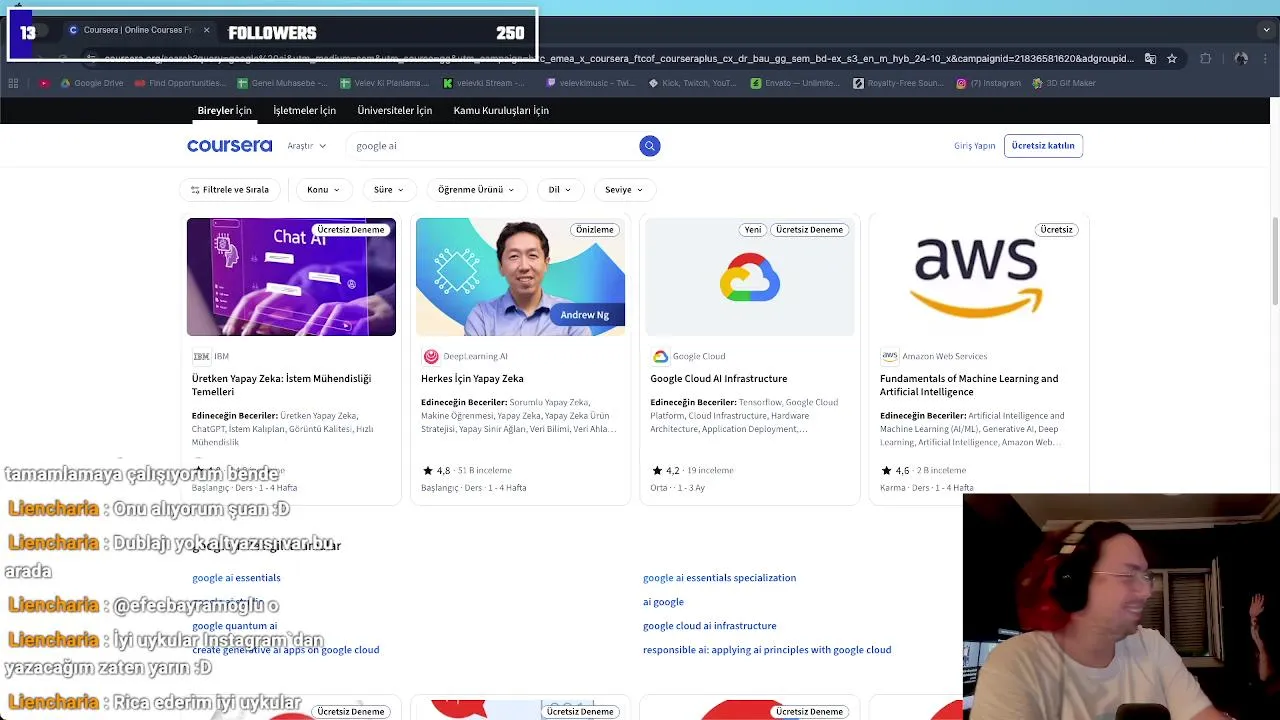
Task: Click 'create generative ai apps on google cloud'
Action: pos(285,650)
